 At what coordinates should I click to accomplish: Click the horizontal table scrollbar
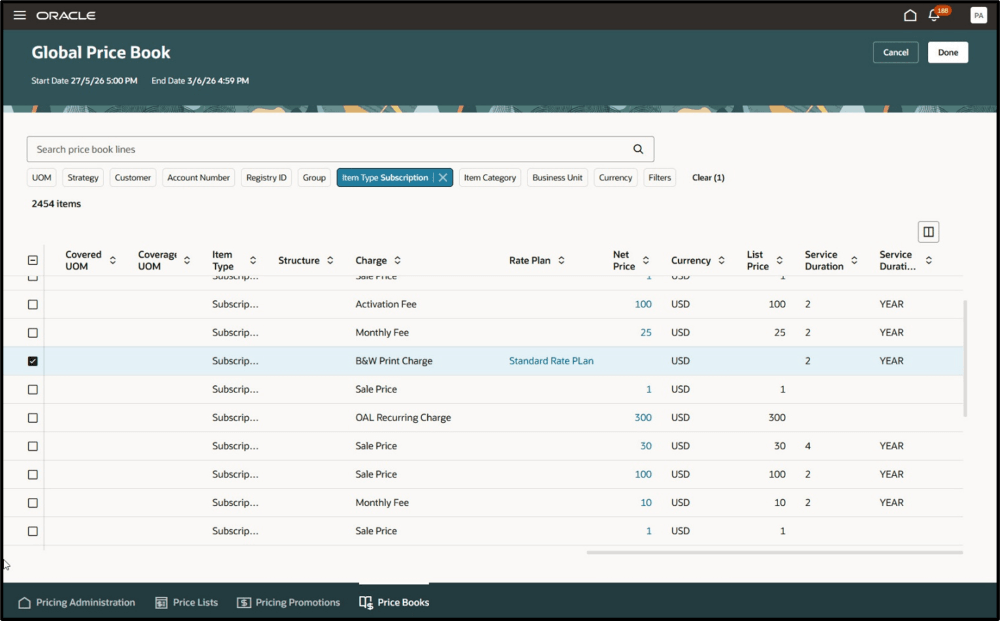tap(774, 553)
